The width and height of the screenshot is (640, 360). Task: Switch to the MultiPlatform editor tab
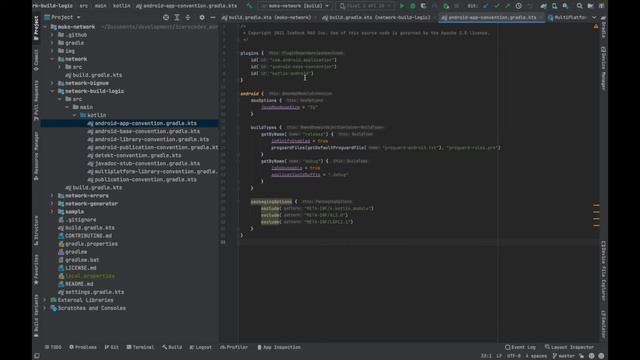567,18
